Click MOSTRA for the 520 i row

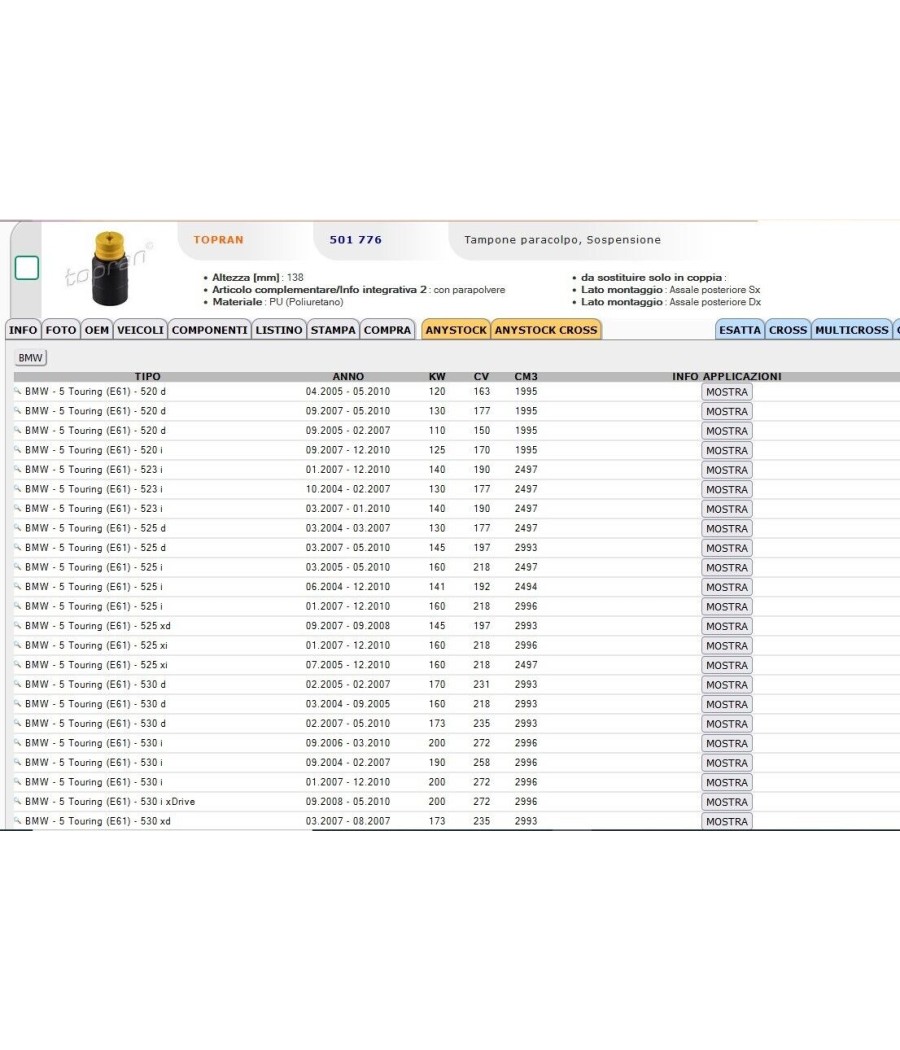pos(727,451)
